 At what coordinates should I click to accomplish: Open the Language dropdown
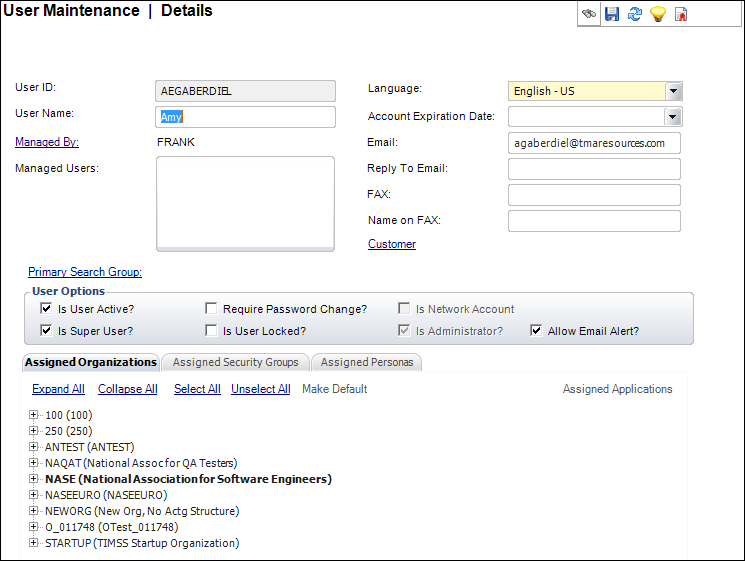tap(673, 91)
